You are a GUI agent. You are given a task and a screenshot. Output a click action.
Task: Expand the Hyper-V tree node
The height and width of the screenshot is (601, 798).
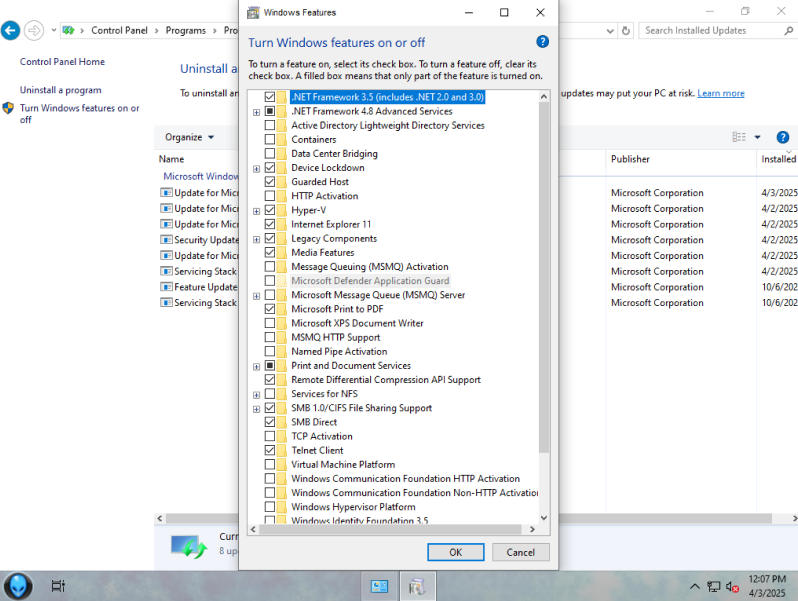pyautogui.click(x=256, y=211)
